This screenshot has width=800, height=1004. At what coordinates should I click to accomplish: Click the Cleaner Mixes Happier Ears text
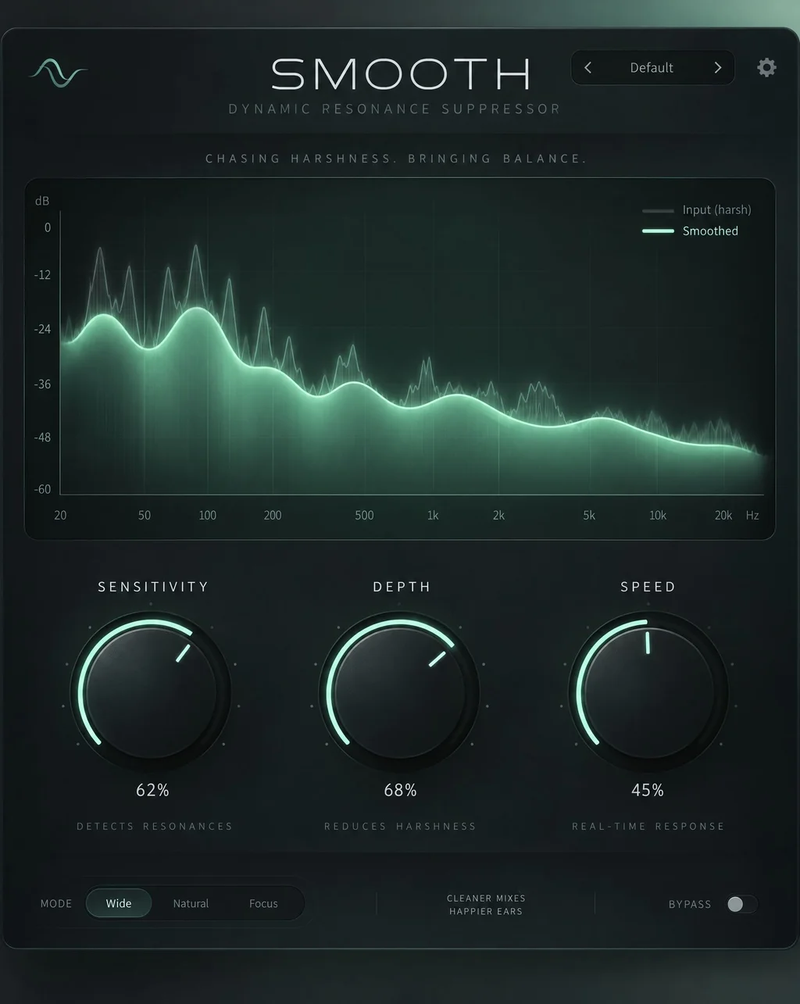click(486, 904)
